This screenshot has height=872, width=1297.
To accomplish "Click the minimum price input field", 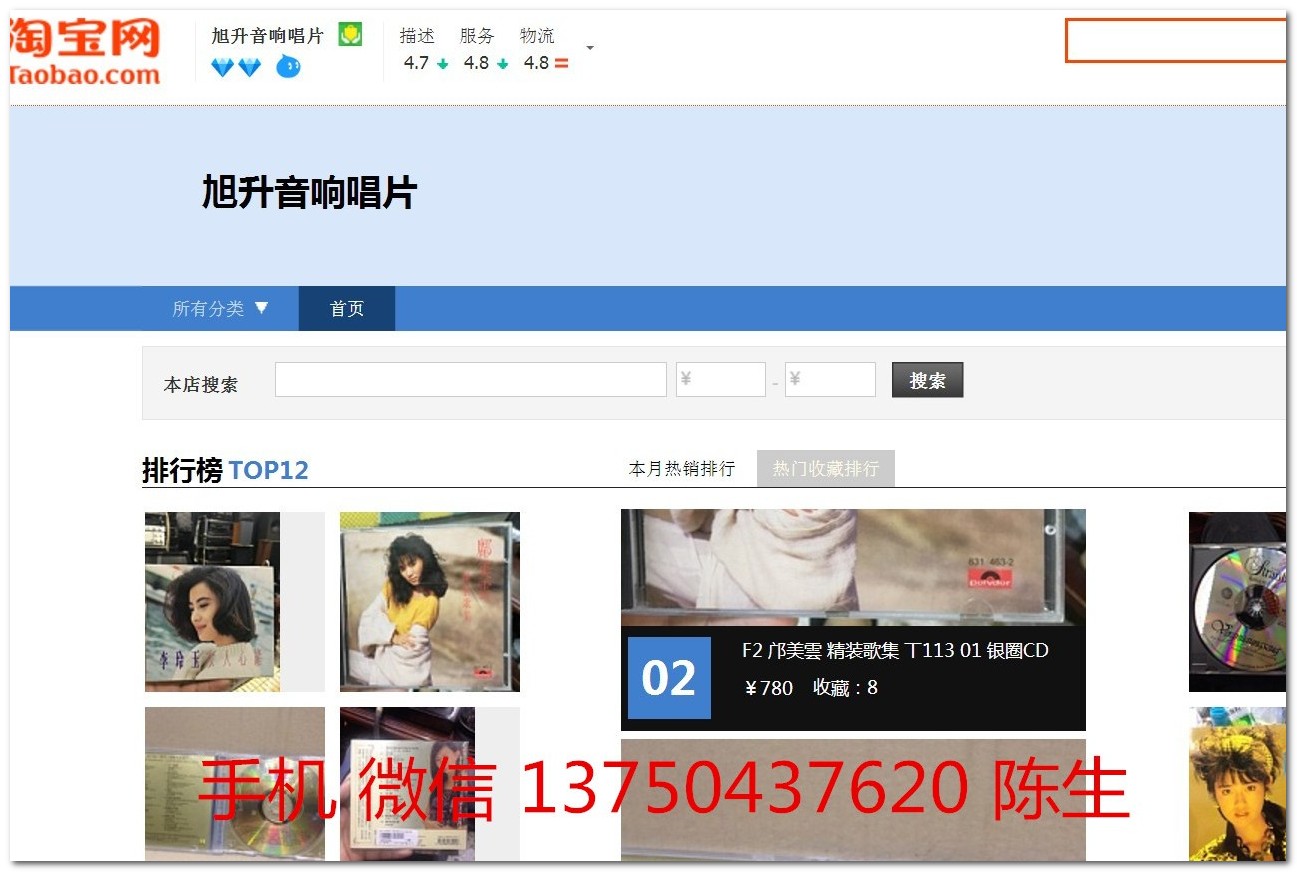I will (720, 380).
